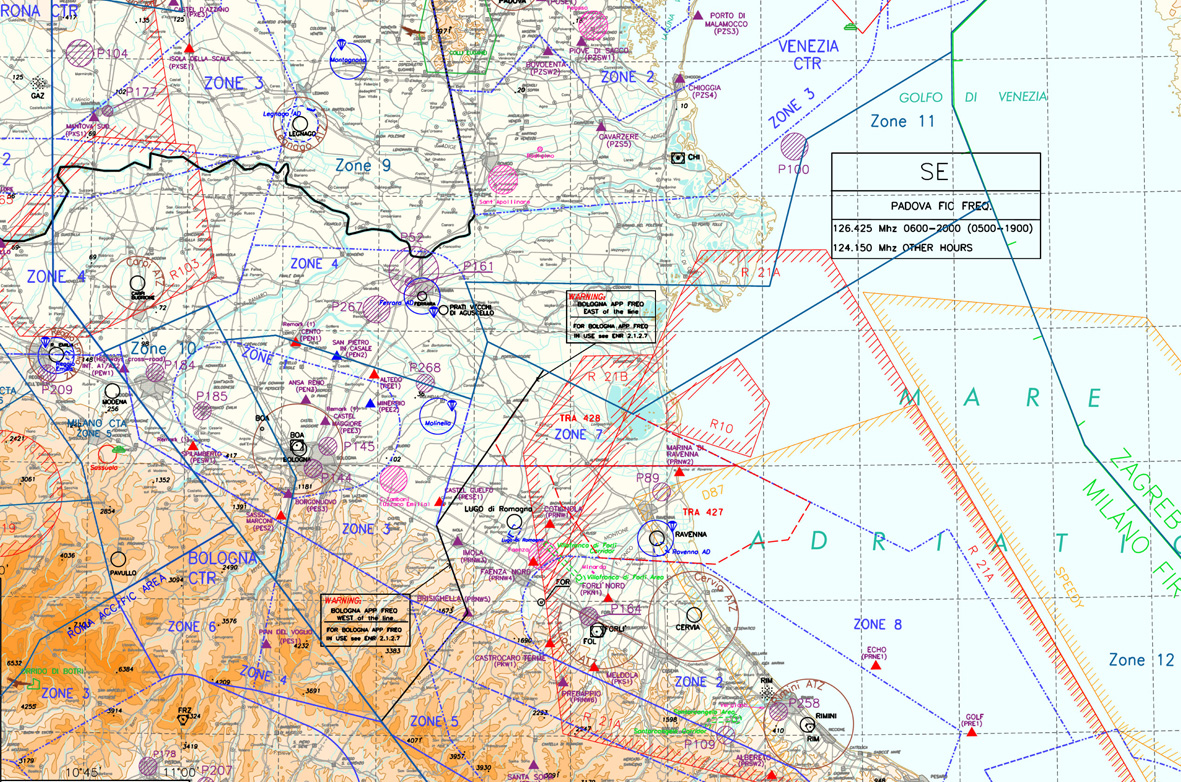Viewport: 1181px width, 782px height.
Task: Select the GOLF (PRE1) red triangle
Action: pos(972,732)
